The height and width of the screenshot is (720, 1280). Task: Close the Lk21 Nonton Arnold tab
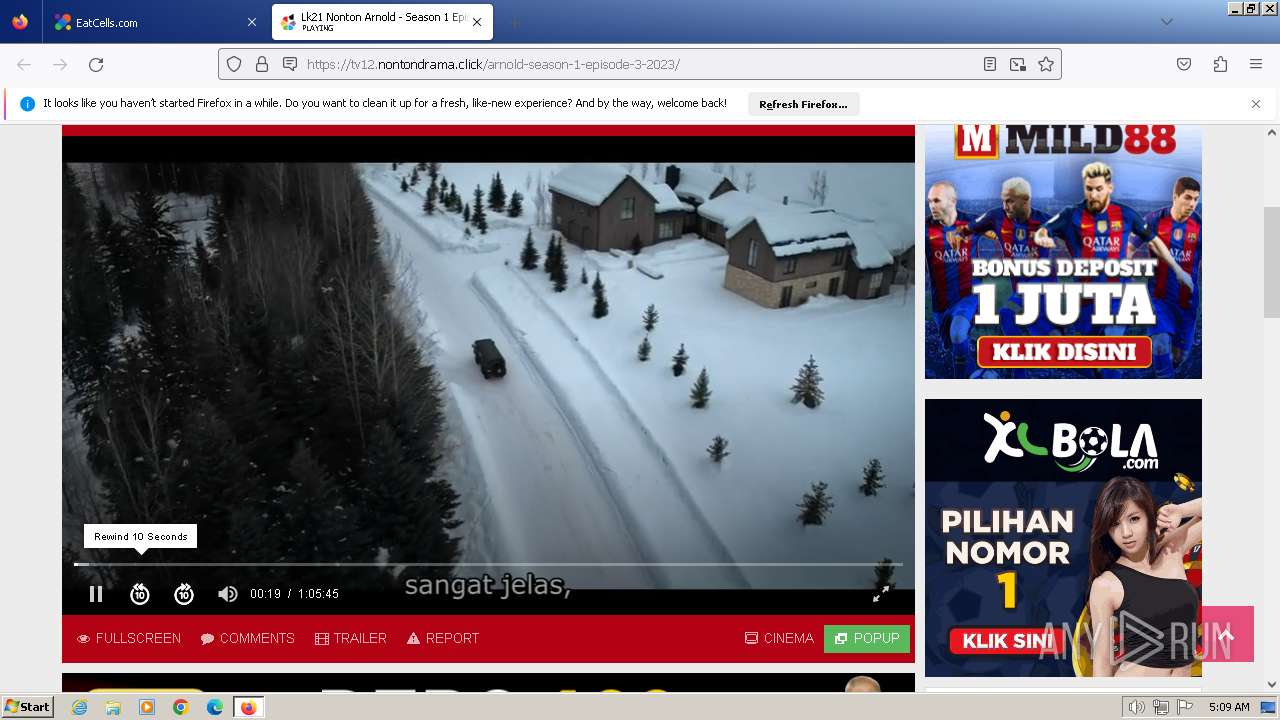[477, 22]
